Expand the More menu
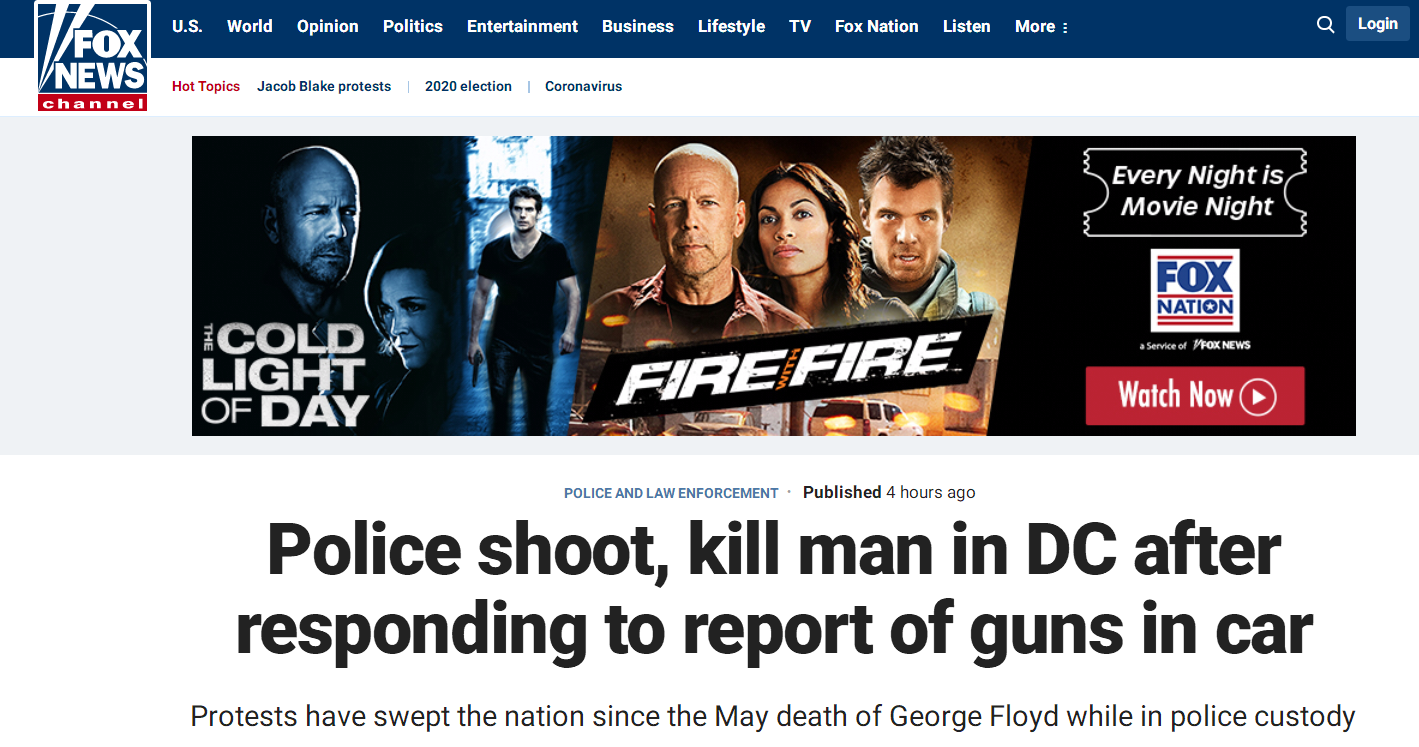 click(1042, 27)
